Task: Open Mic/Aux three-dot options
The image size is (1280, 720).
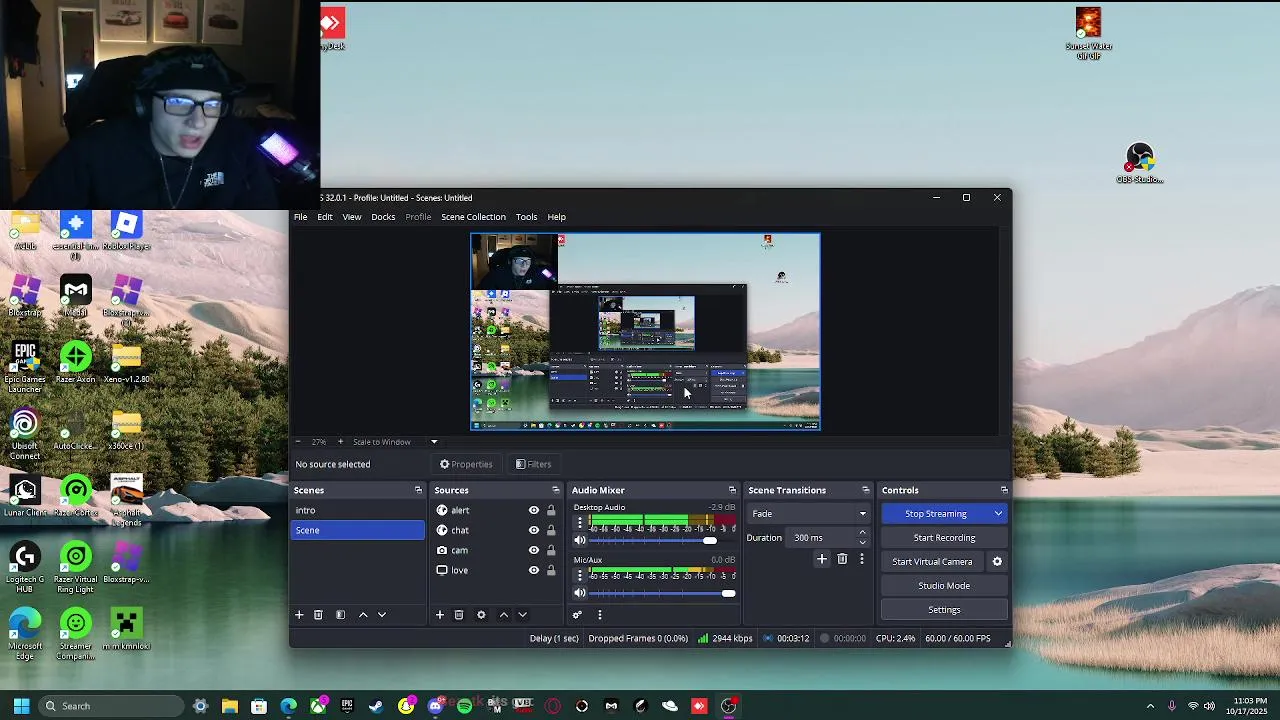Action: coord(579,575)
